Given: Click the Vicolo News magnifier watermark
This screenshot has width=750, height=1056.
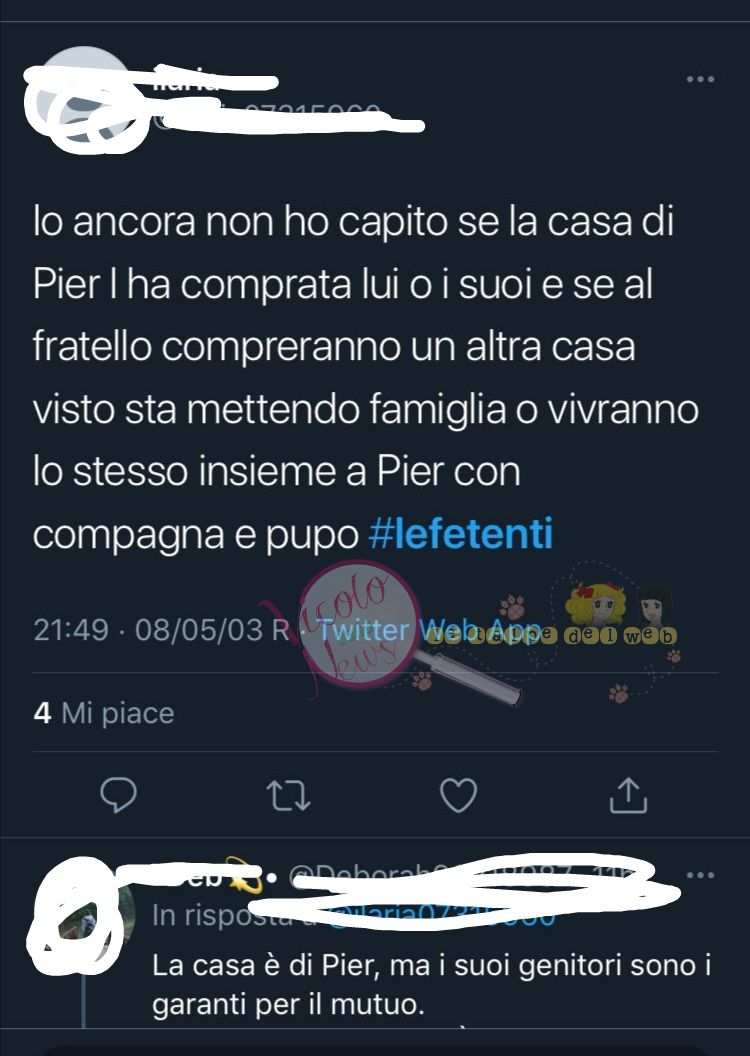Looking at the screenshot, I should [377, 630].
